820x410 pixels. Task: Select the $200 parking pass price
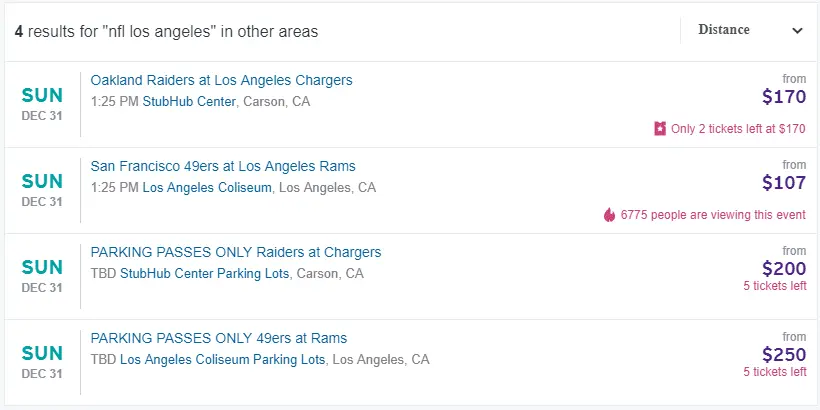click(x=783, y=269)
